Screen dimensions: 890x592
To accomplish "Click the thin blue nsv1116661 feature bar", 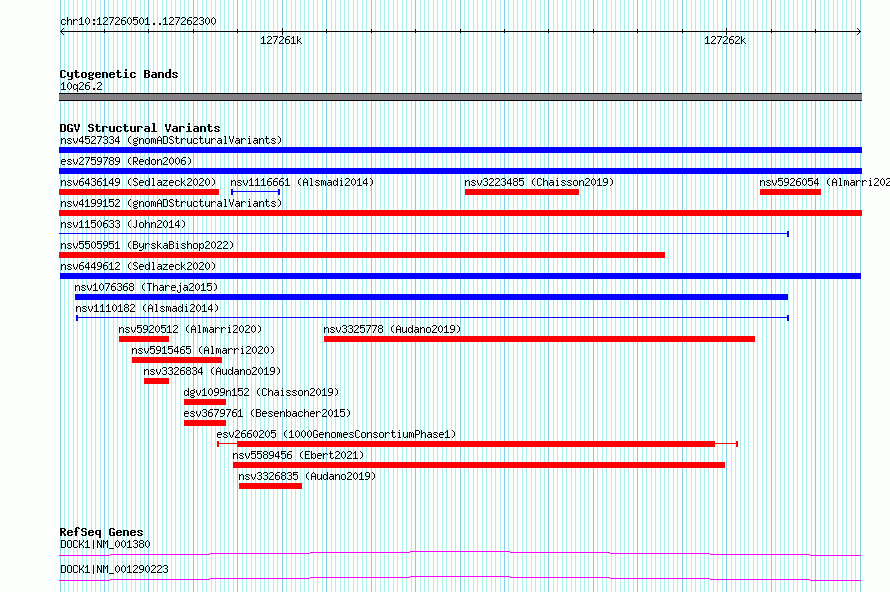I will tap(255, 192).
